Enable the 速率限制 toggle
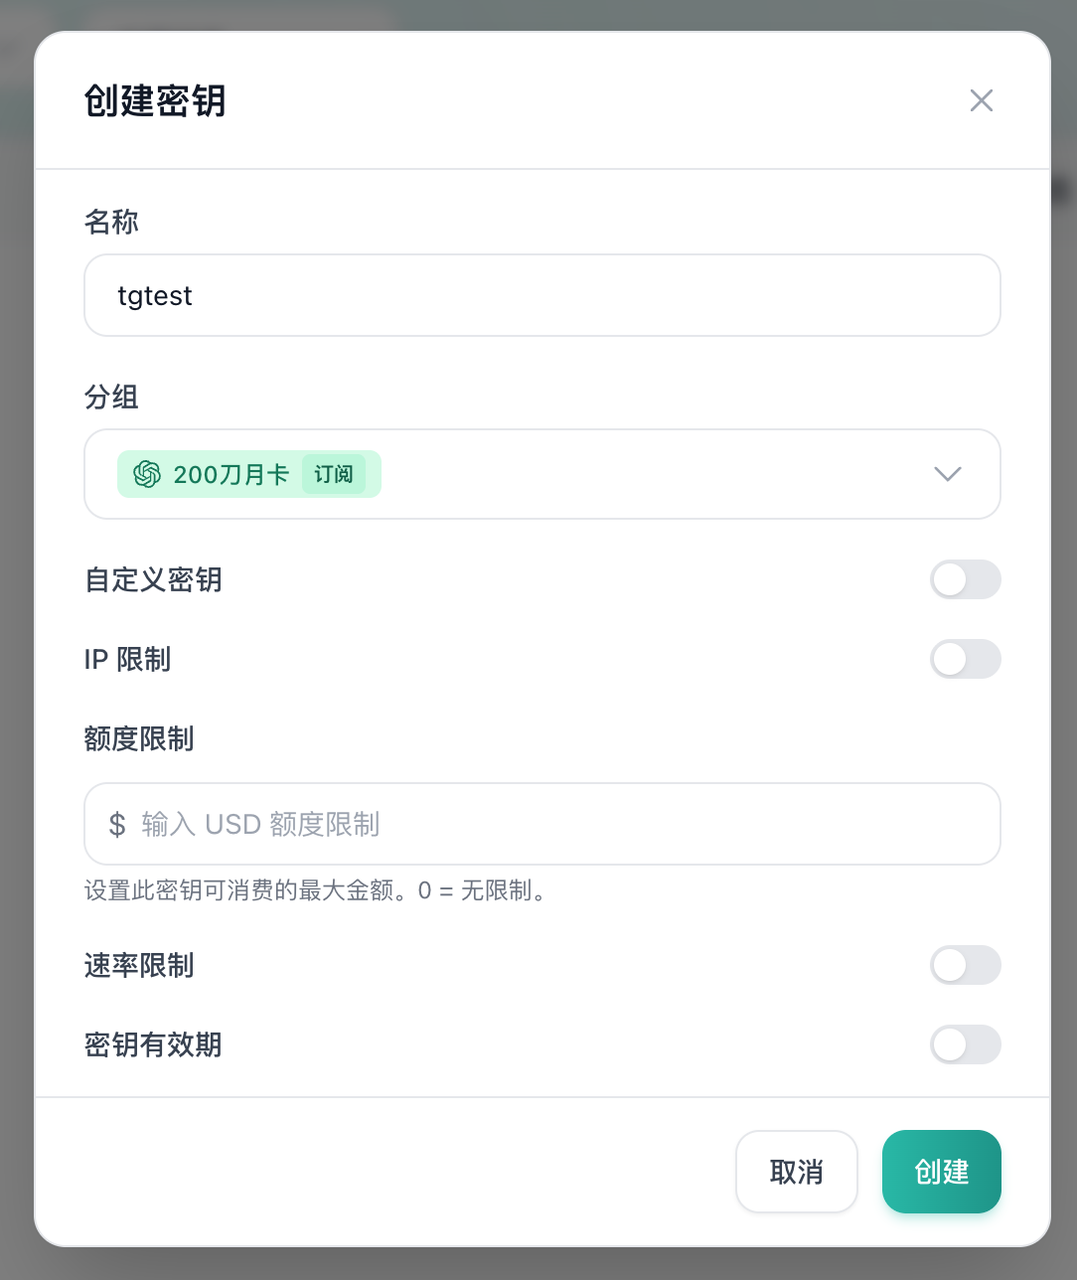 pos(965,965)
